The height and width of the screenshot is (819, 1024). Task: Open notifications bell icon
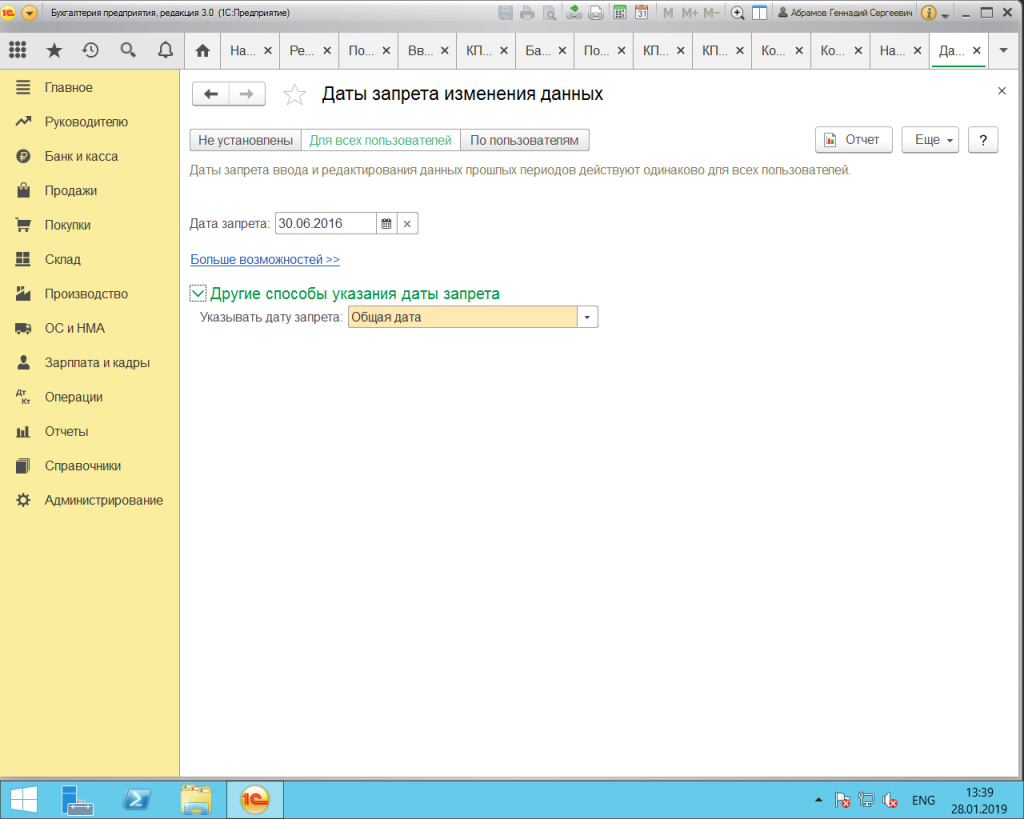click(163, 50)
